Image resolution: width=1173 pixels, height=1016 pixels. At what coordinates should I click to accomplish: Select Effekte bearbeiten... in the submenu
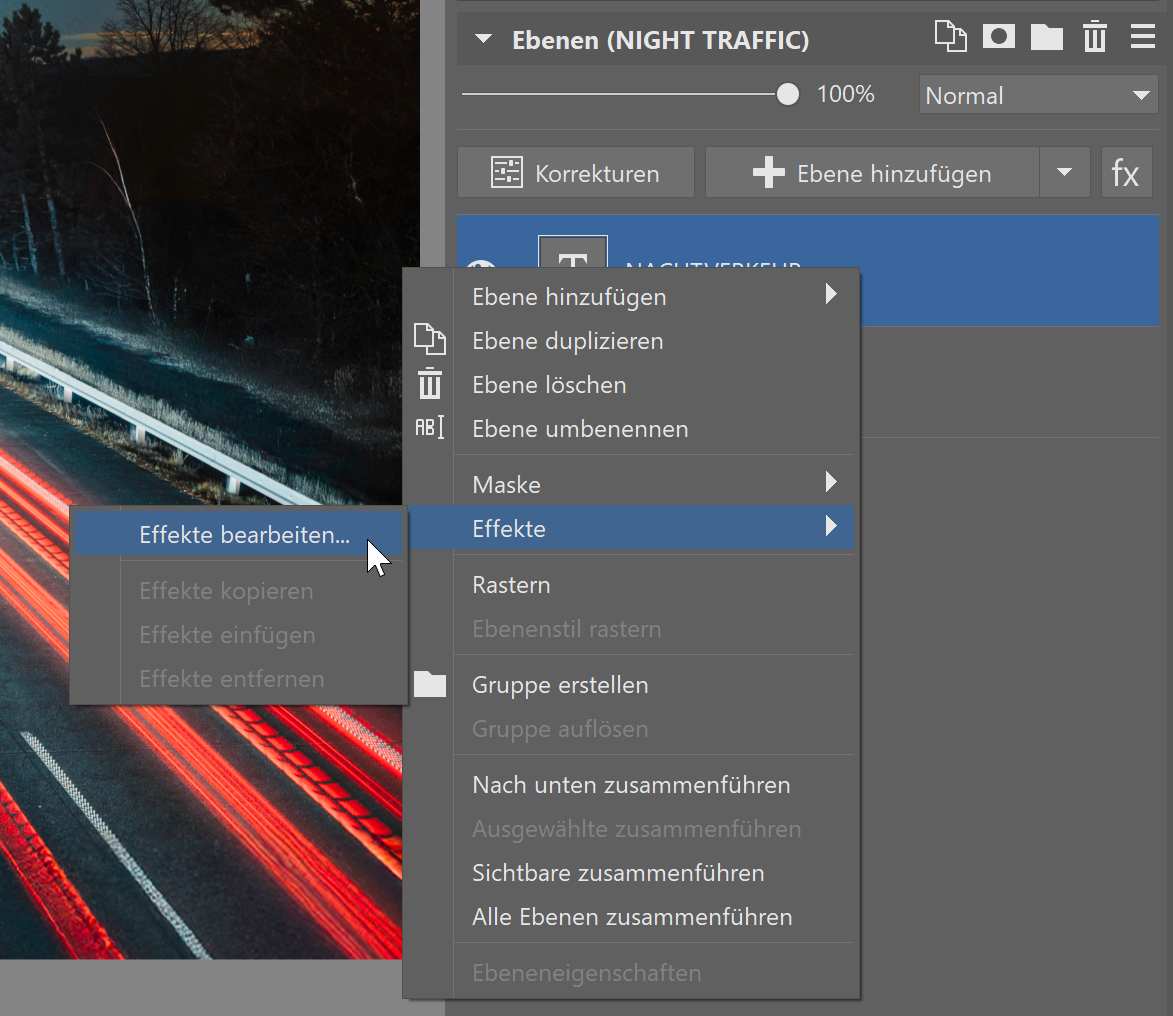(x=244, y=535)
